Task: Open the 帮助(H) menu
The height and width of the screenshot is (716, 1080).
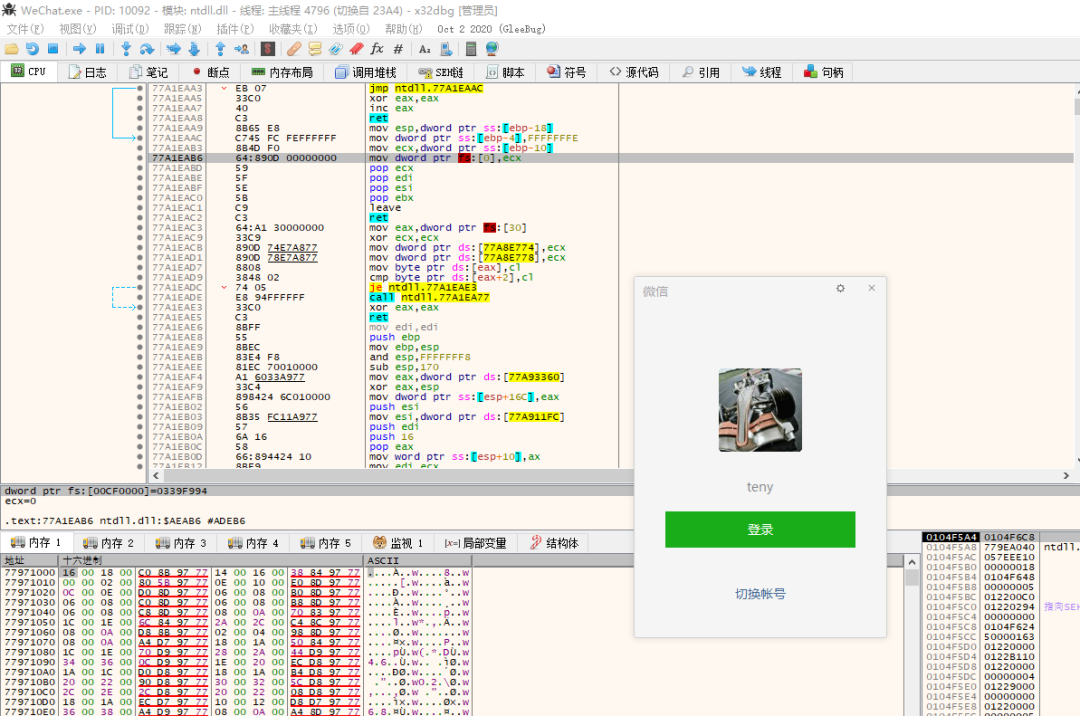Action: coord(404,29)
